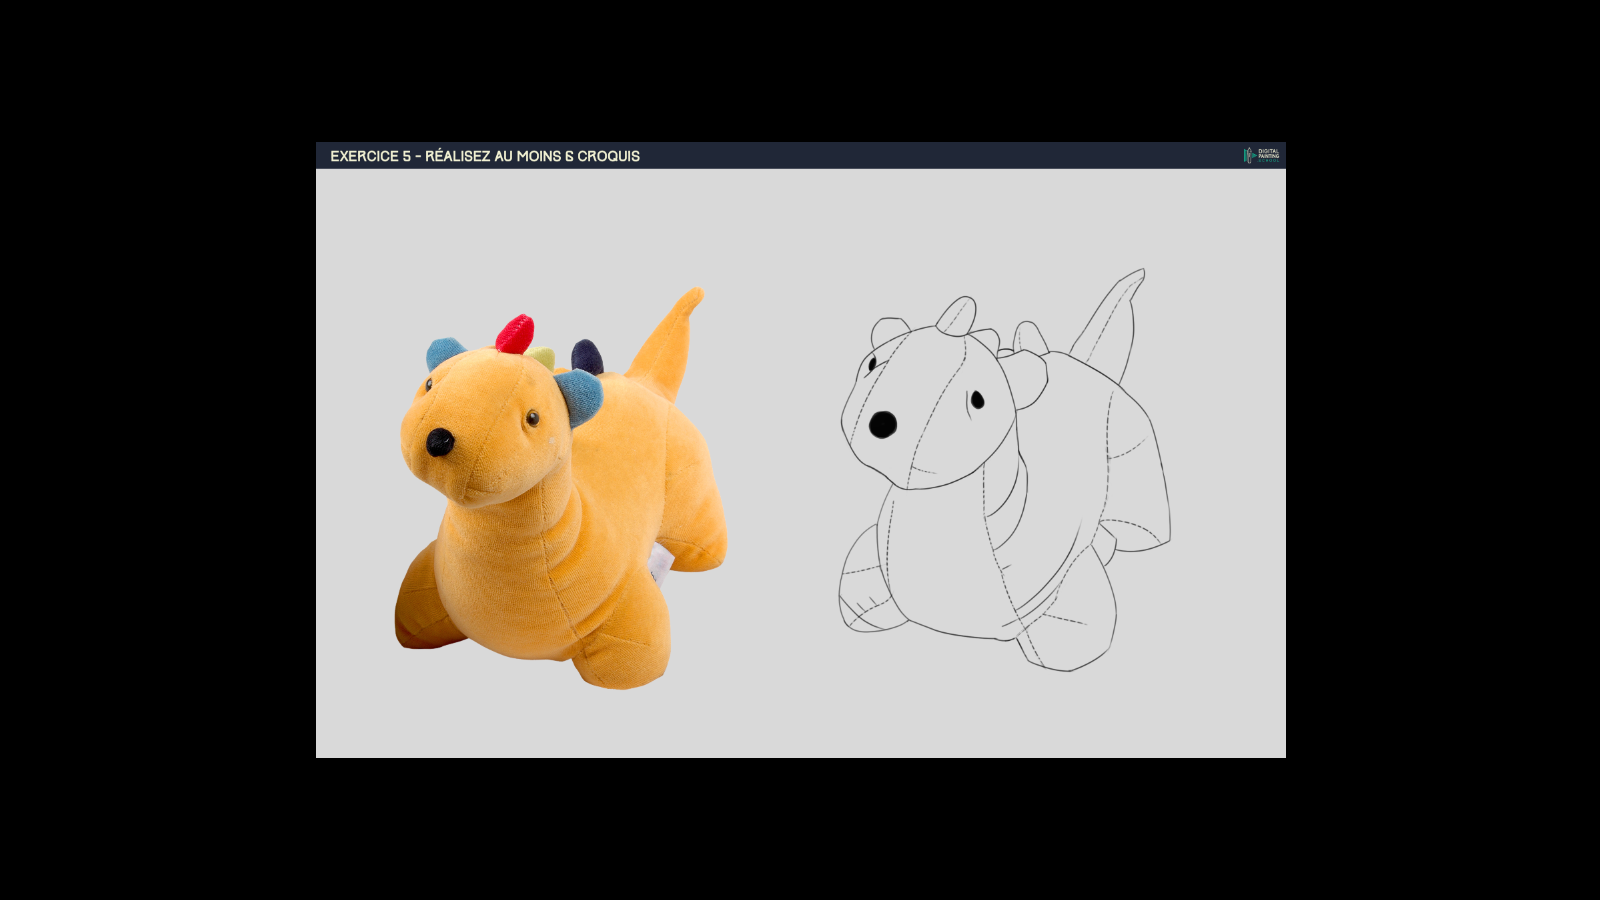Screen dimensions: 1600x900
Task: Click the "Exercice 5" slide title text
Action: 484,156
